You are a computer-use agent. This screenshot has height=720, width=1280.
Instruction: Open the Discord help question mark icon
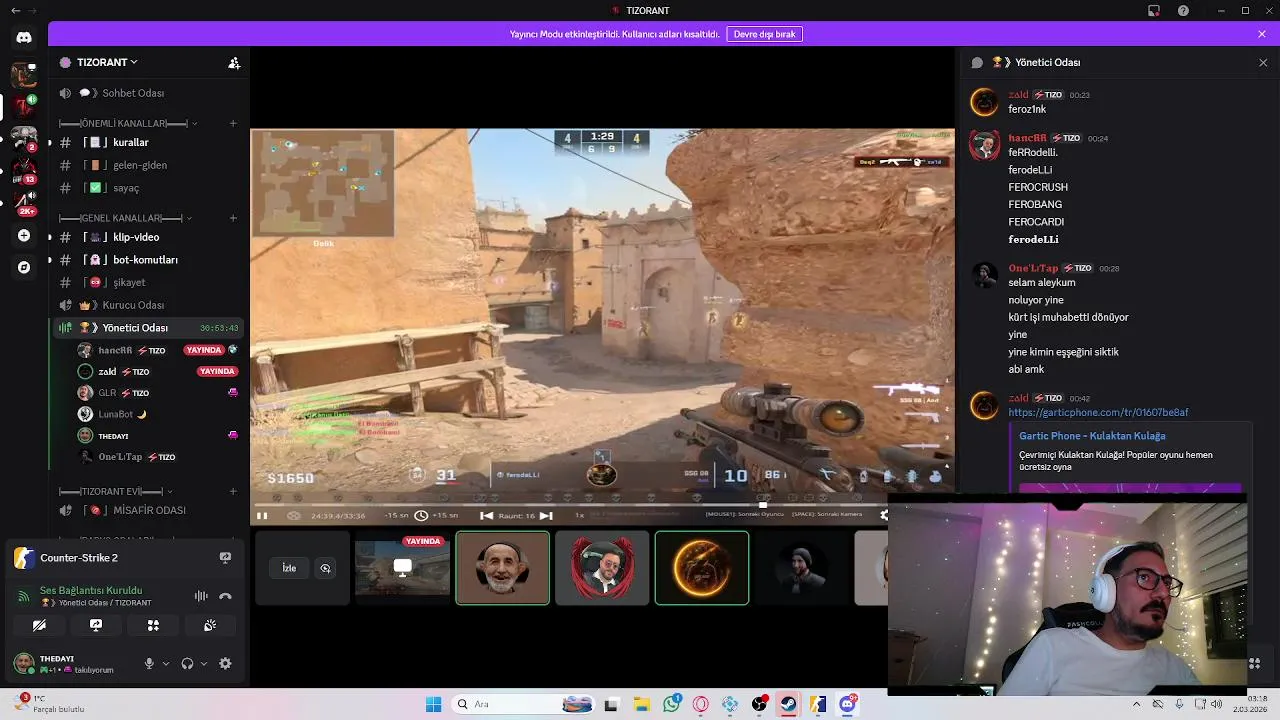(1184, 10)
